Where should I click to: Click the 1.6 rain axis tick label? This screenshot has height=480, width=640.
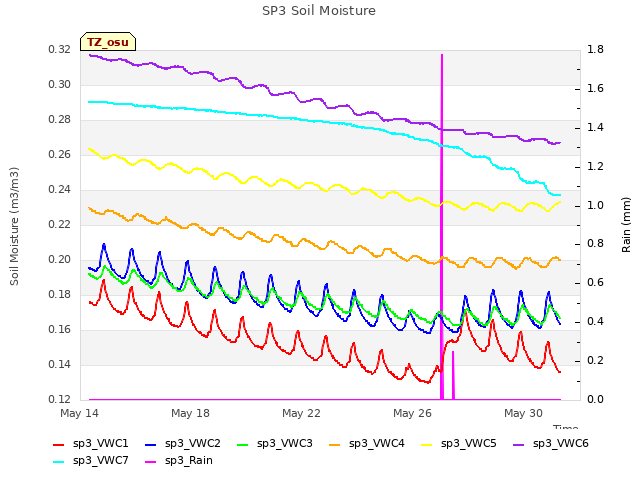[595, 89]
